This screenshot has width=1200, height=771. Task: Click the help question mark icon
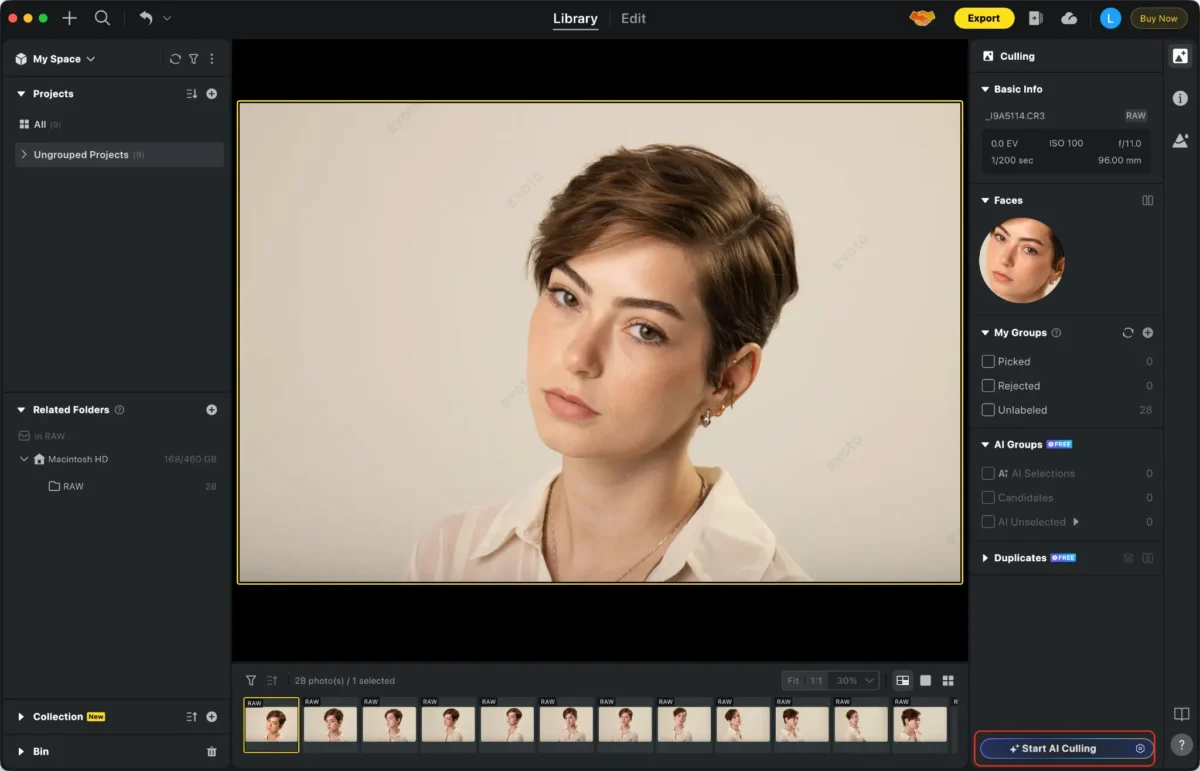(1183, 745)
